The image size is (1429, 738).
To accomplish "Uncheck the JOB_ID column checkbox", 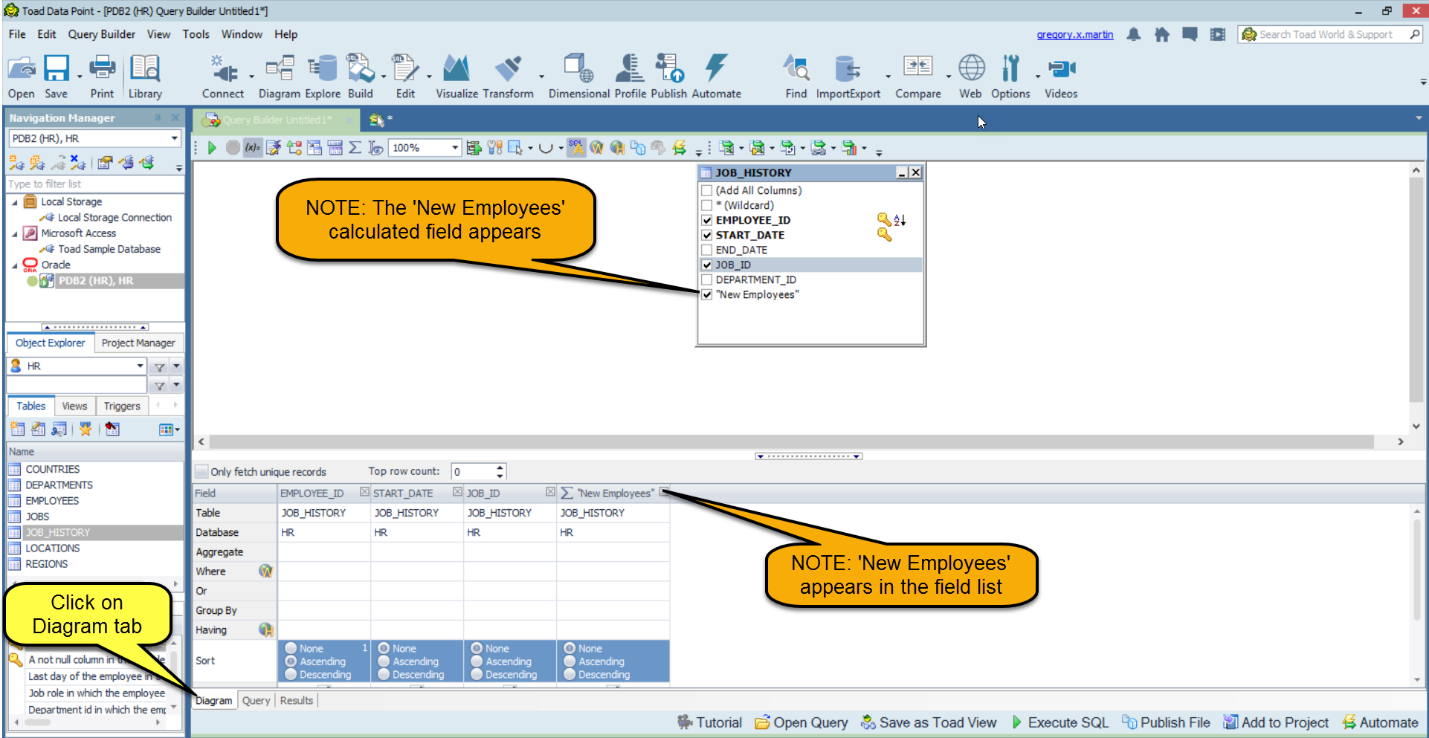I will point(707,265).
